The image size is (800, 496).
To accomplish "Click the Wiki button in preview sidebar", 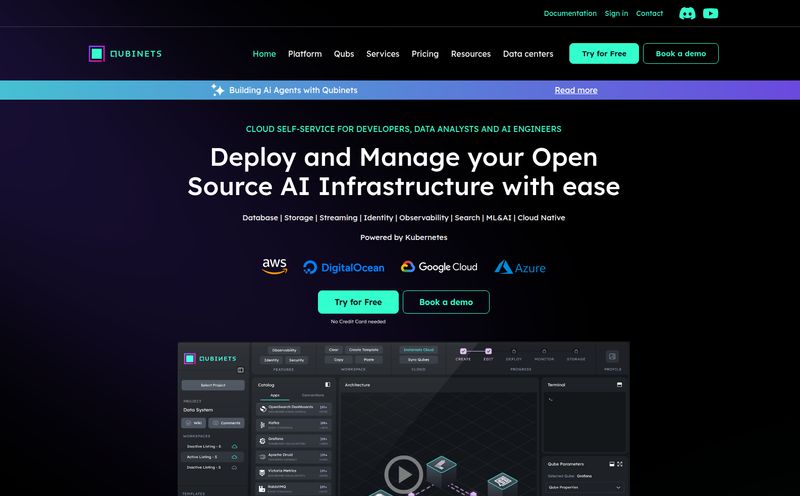I will point(194,423).
